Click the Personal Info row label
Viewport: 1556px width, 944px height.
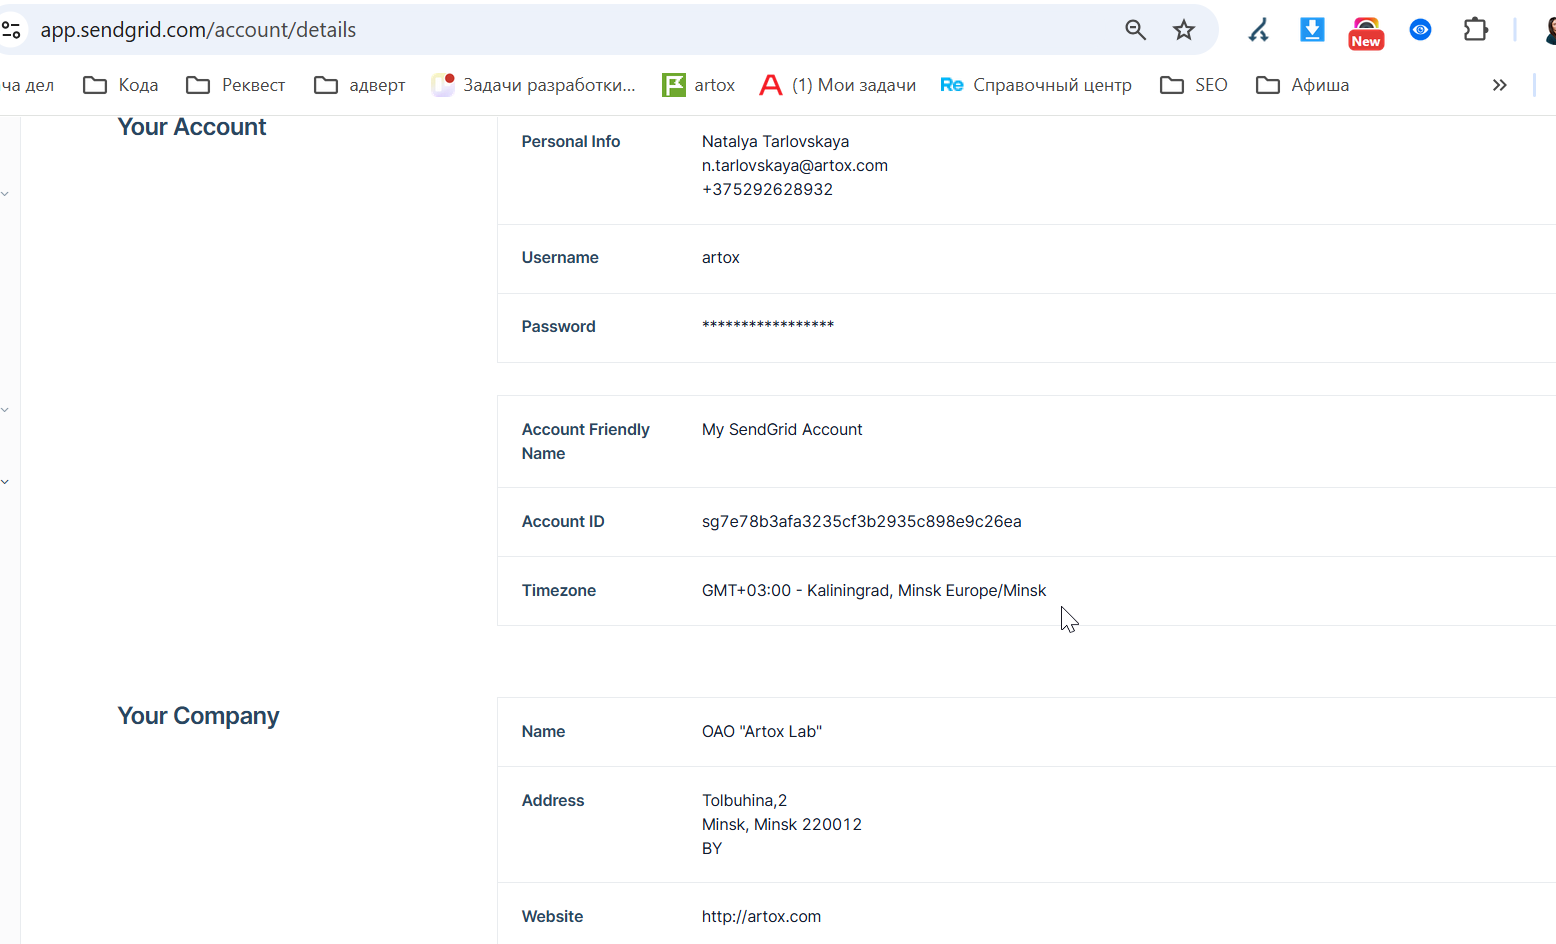tap(571, 141)
